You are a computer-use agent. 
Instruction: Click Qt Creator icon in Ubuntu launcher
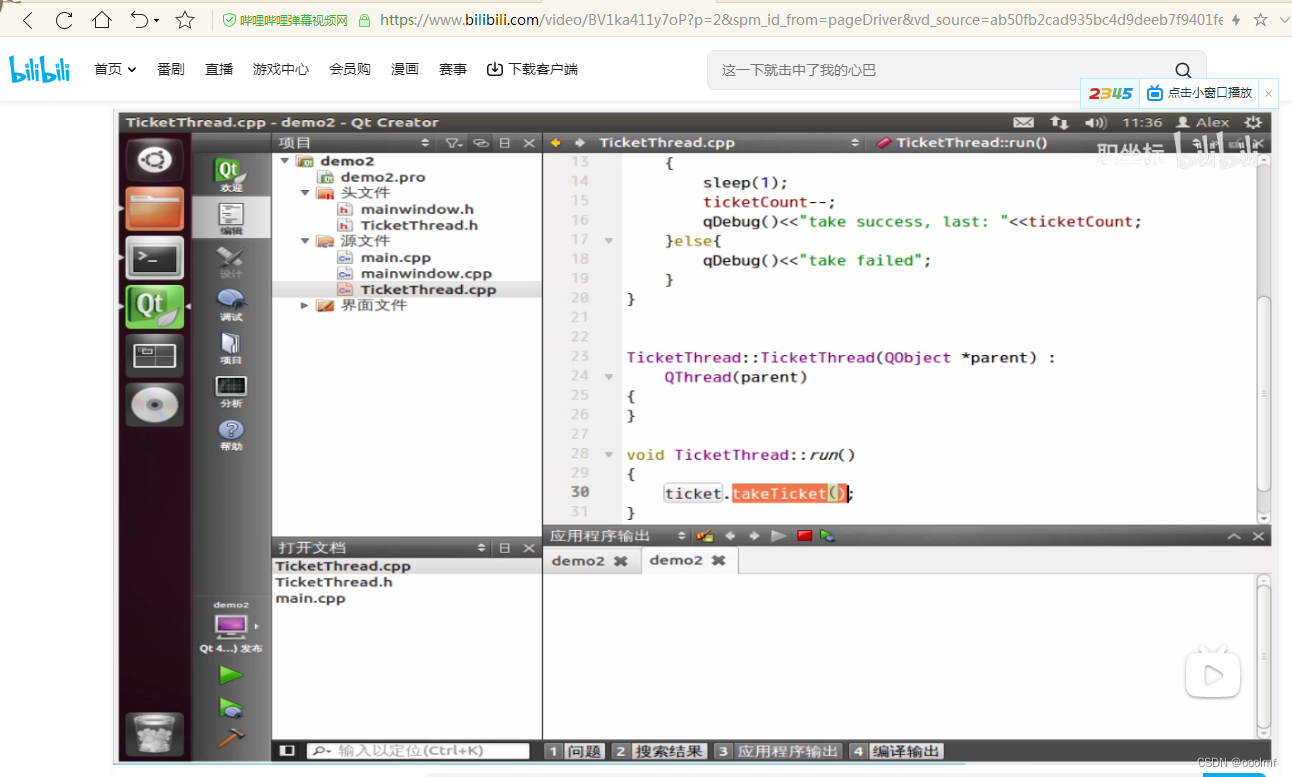point(154,306)
